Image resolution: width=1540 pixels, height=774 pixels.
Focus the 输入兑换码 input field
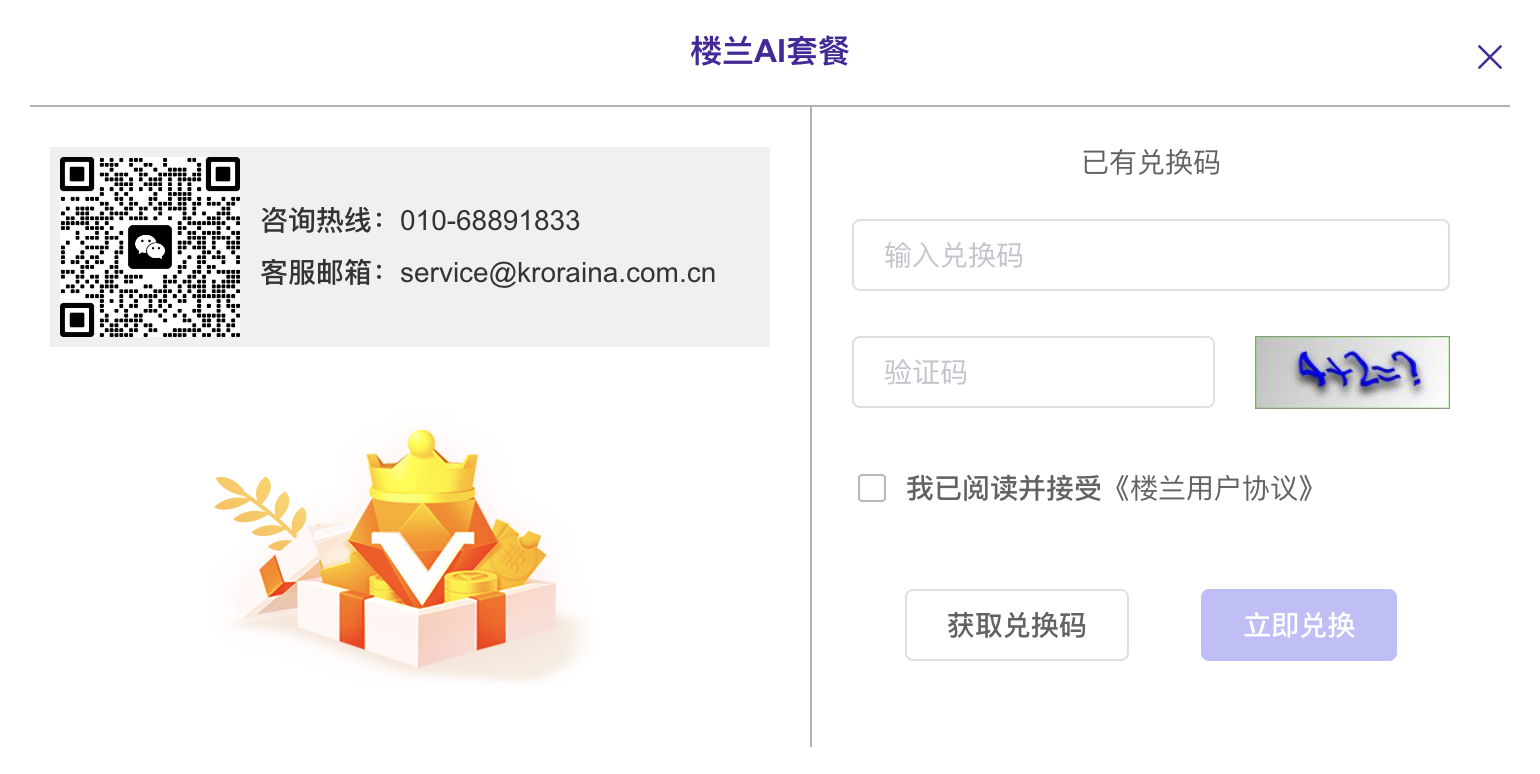[1150, 255]
